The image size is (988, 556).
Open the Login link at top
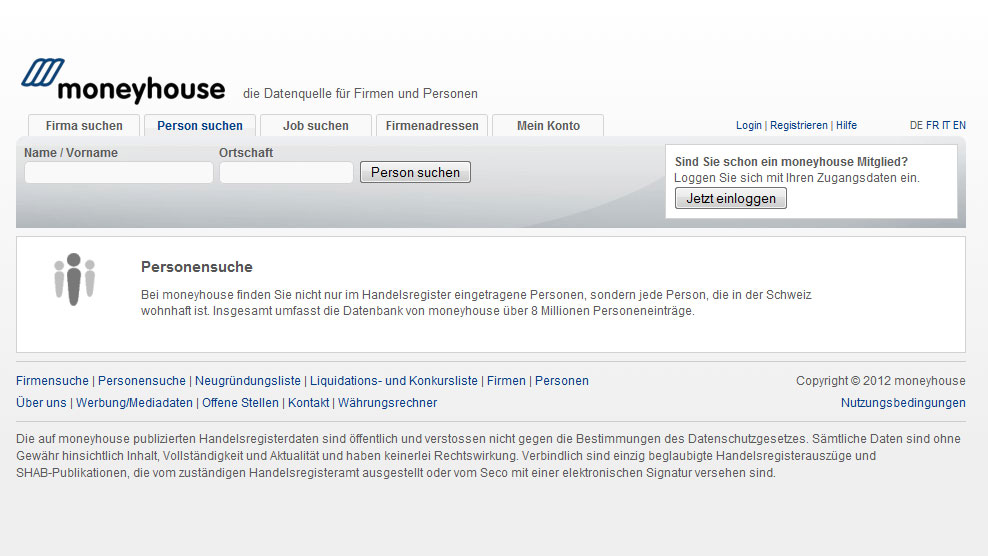click(749, 125)
